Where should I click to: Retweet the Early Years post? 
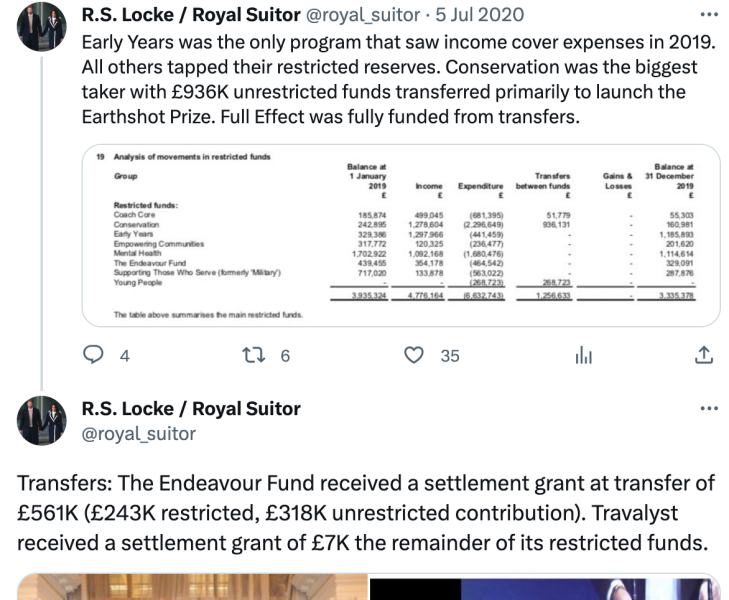pyautogui.click(x=254, y=356)
